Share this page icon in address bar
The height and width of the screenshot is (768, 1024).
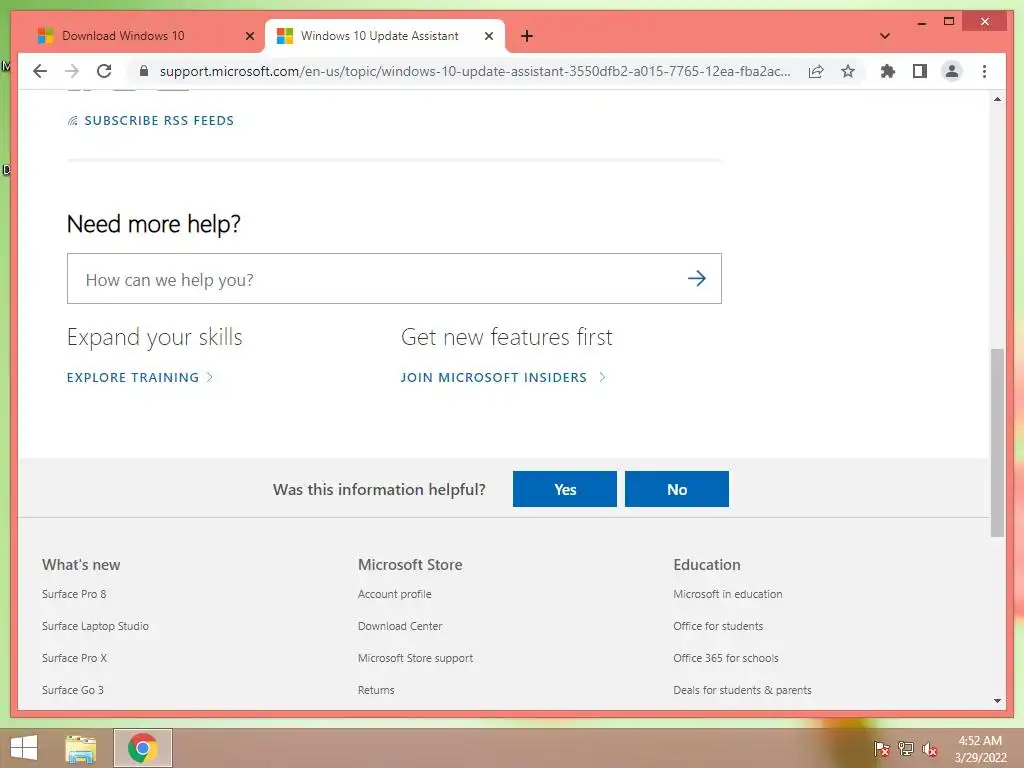[816, 71]
